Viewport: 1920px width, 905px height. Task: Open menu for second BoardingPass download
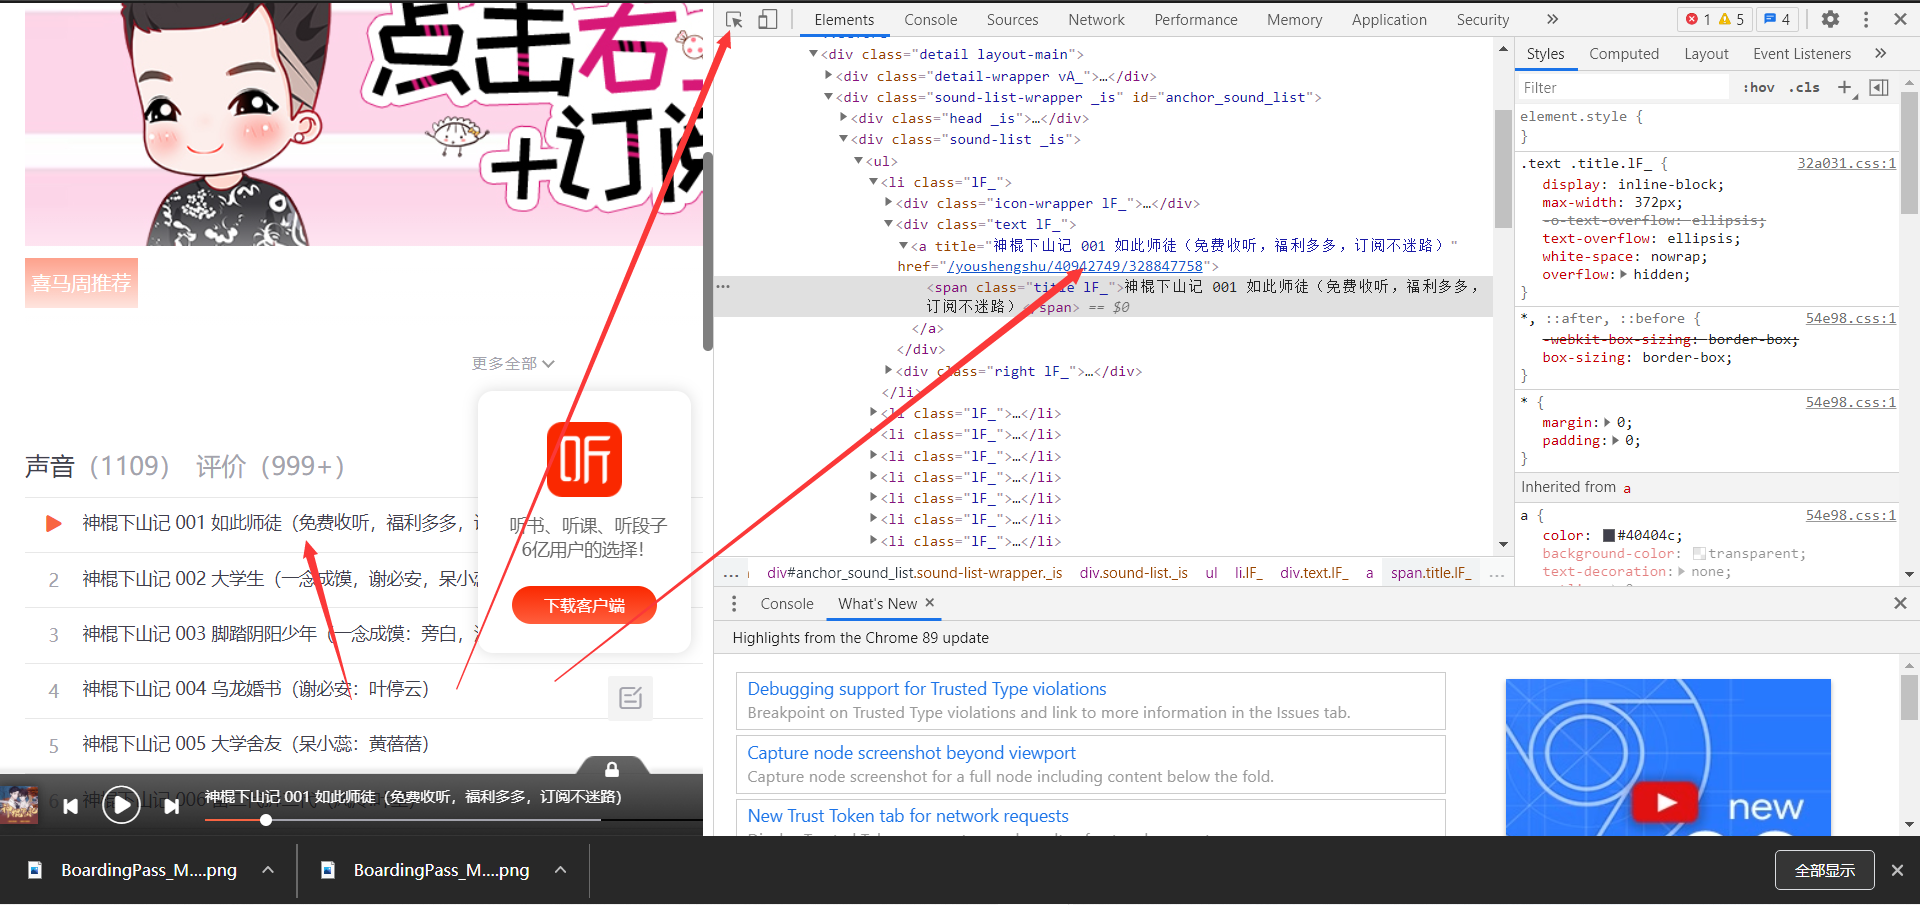pos(561,870)
